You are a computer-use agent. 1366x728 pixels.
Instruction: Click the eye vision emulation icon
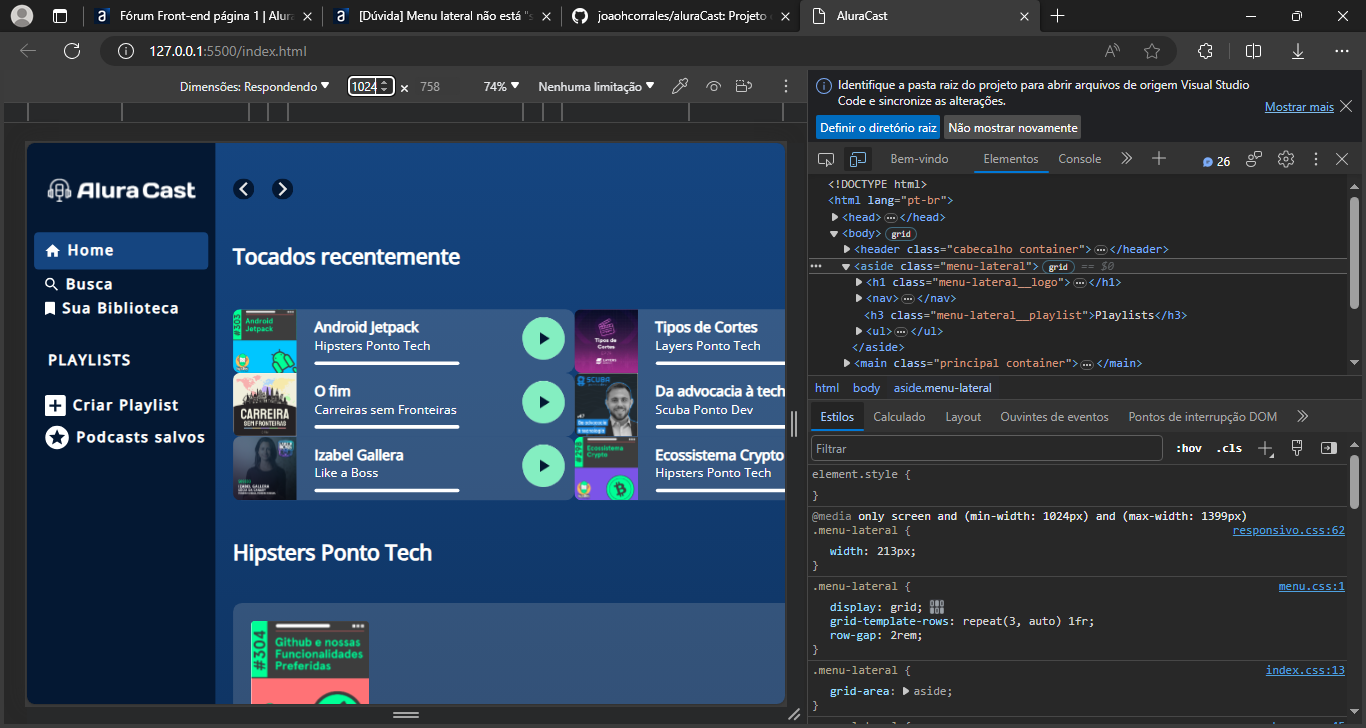pyautogui.click(x=713, y=87)
